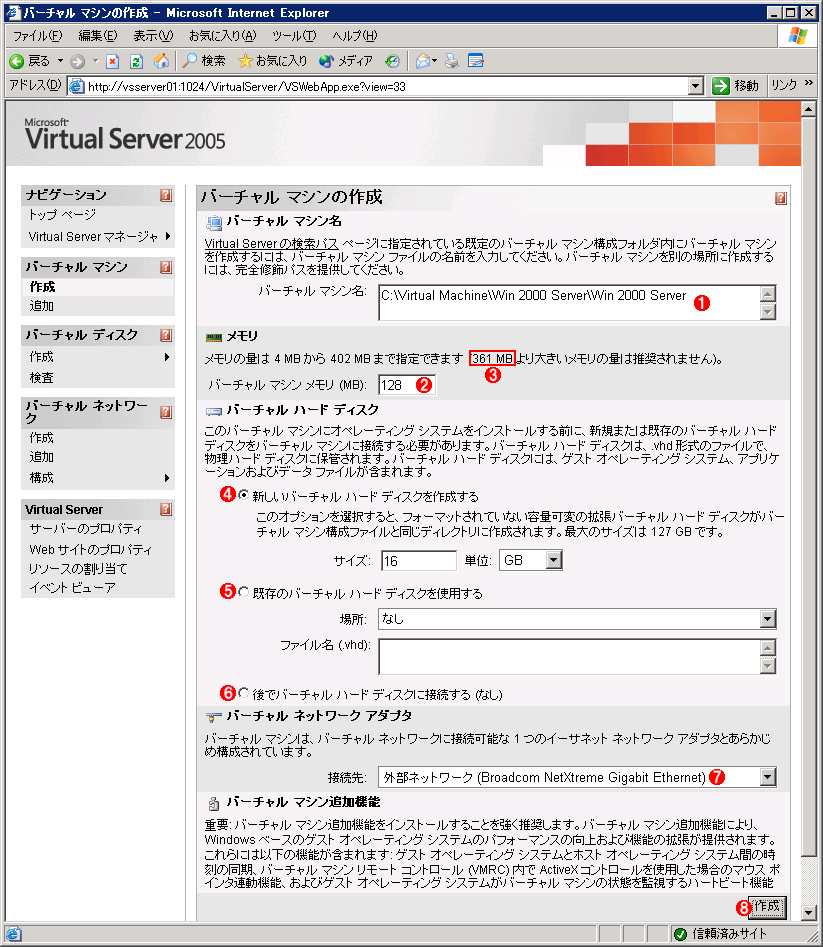Open the 編集(E) menu
The image size is (823, 947).
tap(98, 36)
